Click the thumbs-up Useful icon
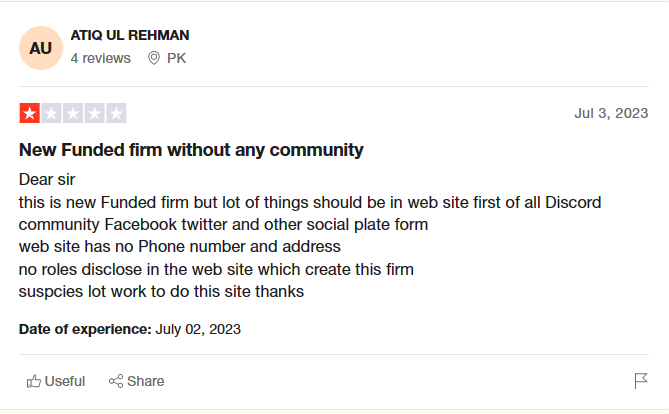 [34, 381]
